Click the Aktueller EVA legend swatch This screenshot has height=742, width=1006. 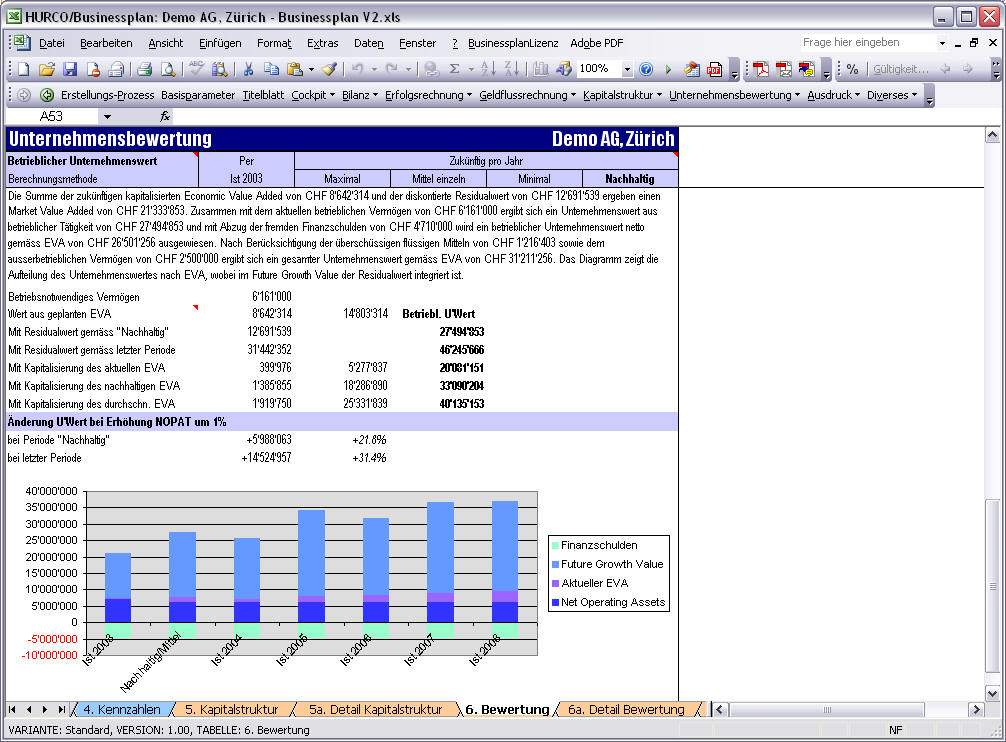555,584
